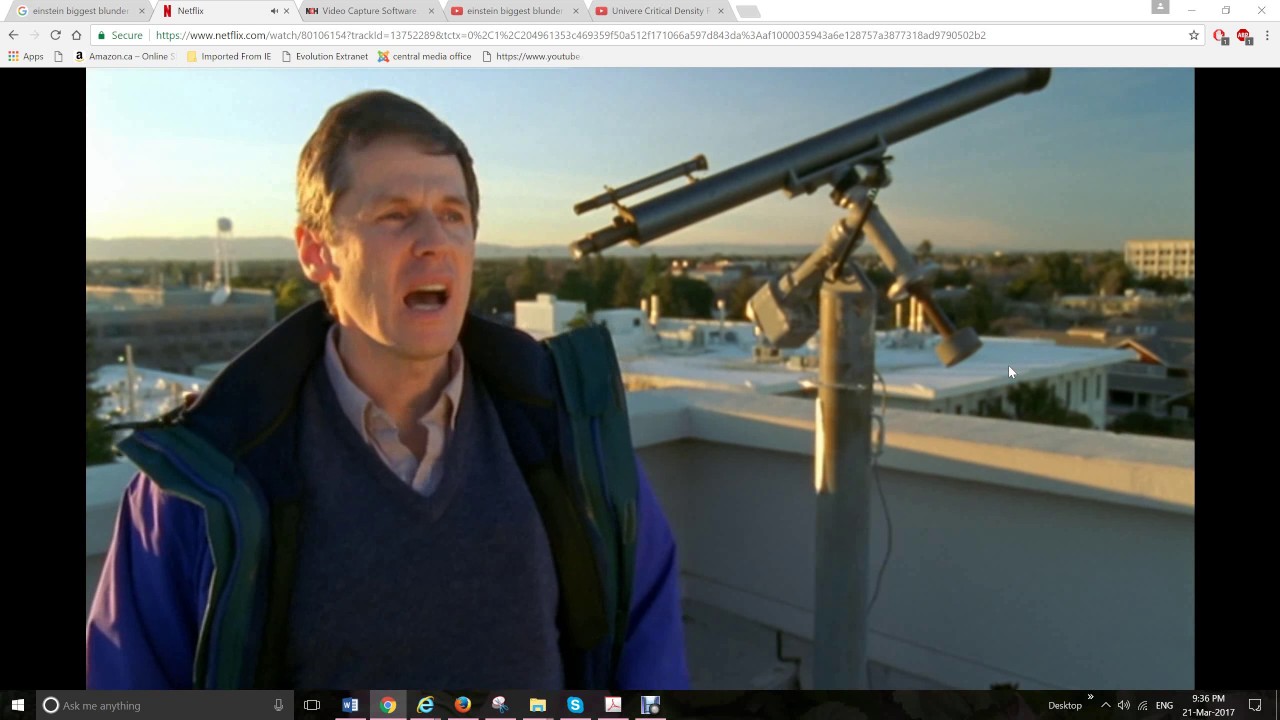Screen dimensions: 1280x720
Task: Open the Action Center notifications
Action: (1255, 705)
